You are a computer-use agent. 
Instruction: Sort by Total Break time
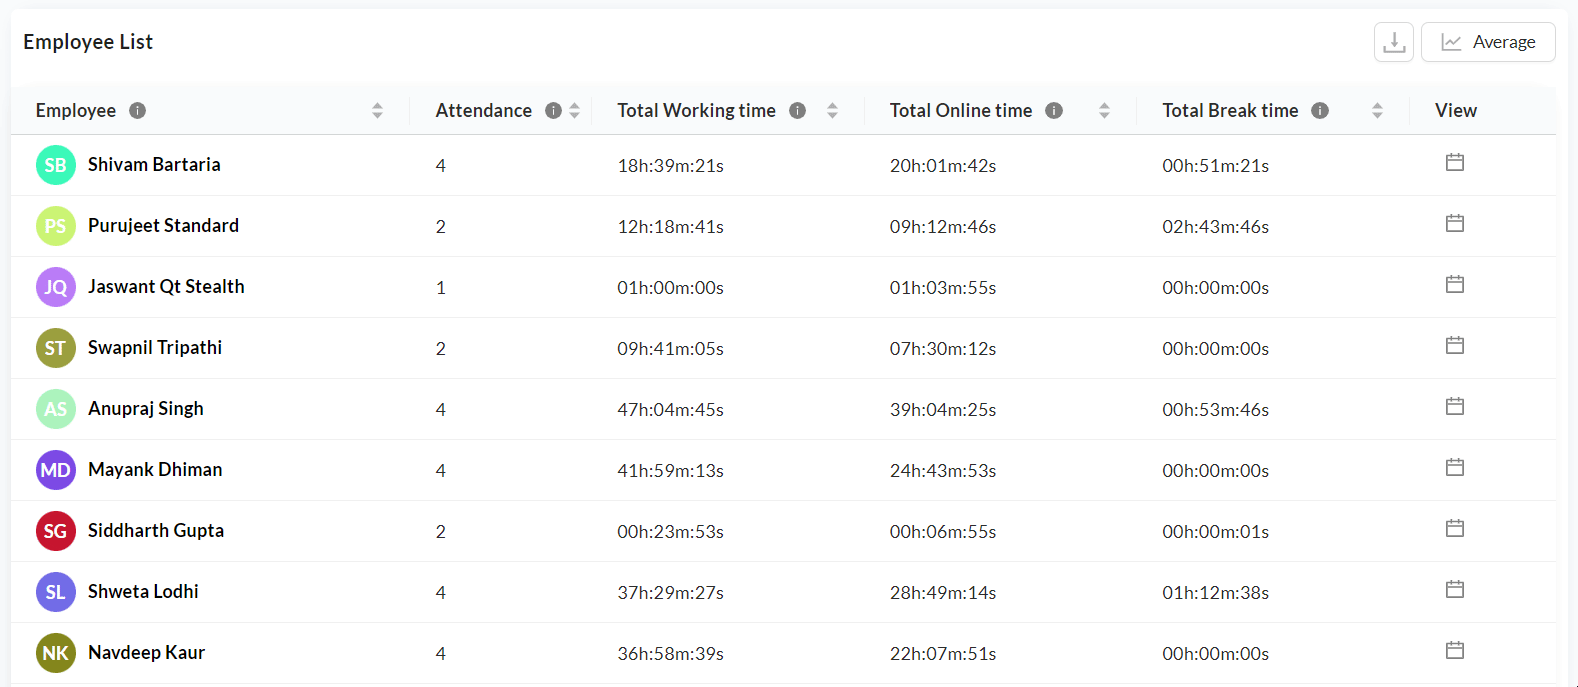coord(1377,111)
